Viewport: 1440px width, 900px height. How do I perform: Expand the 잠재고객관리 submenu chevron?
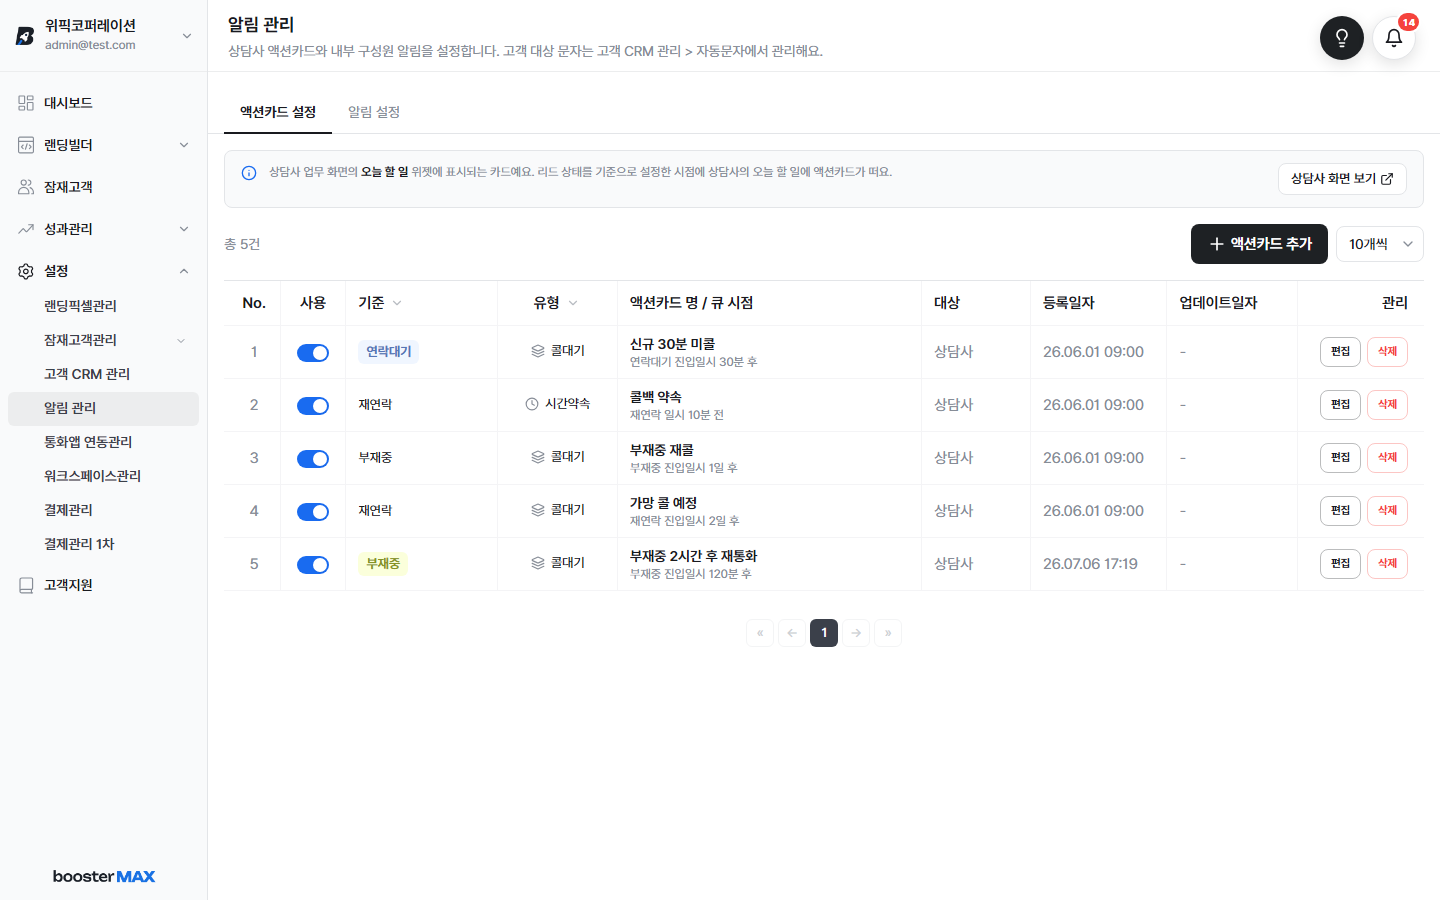pos(181,340)
